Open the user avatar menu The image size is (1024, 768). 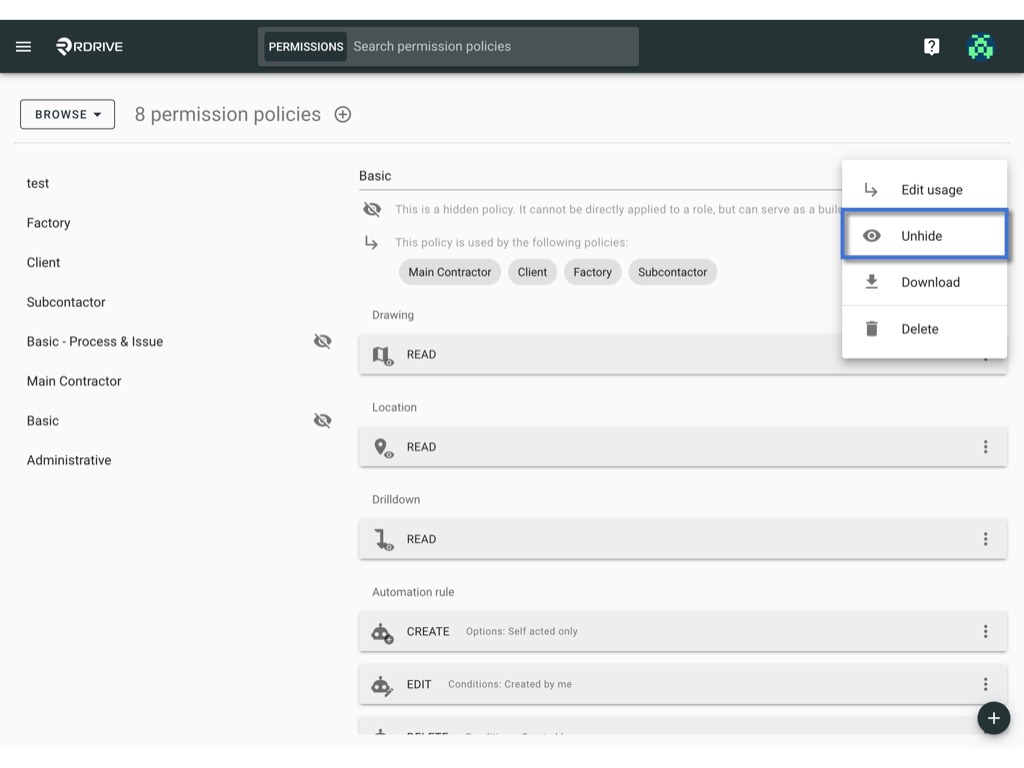click(x=980, y=46)
